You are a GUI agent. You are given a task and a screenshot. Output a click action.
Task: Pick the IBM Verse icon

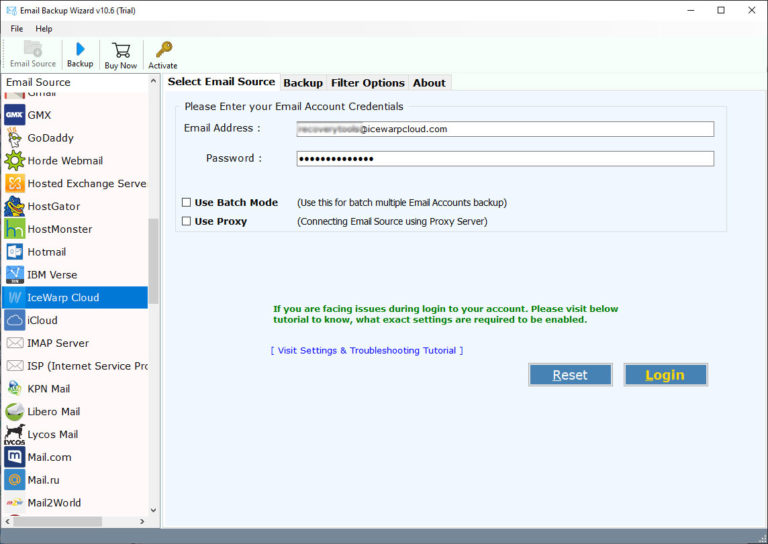click(15, 275)
